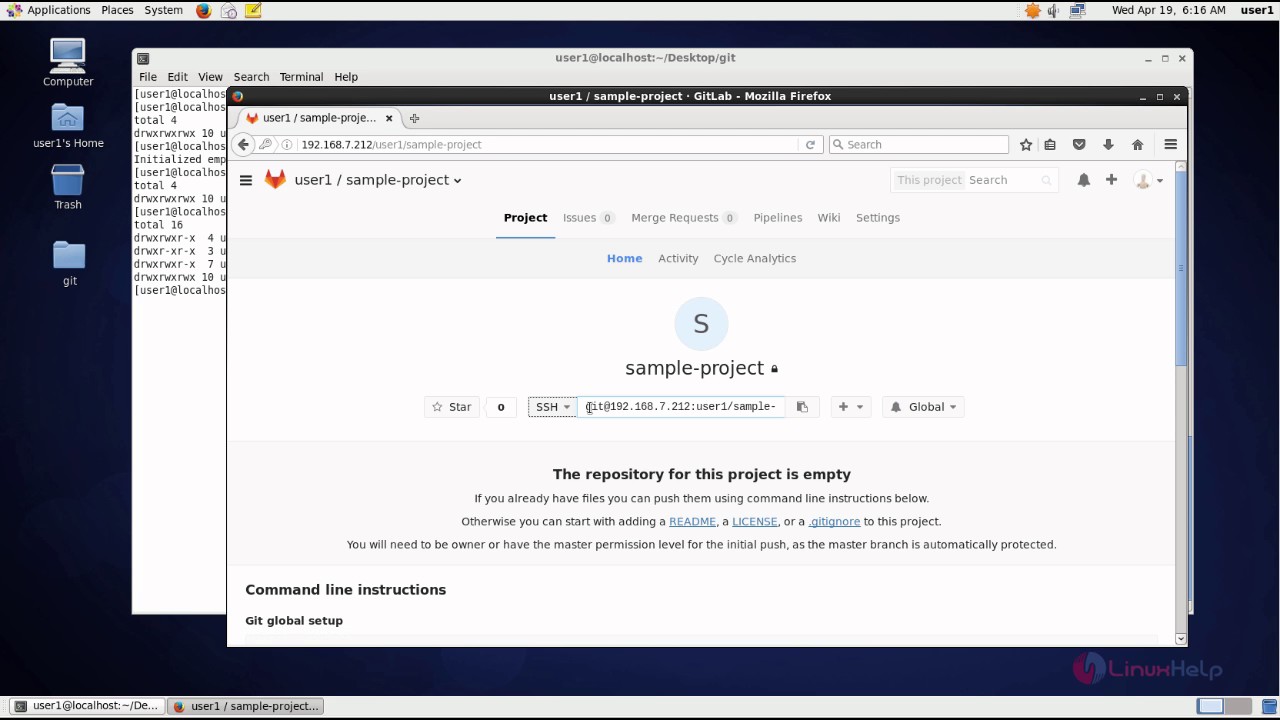Open the Places menu

(x=117, y=10)
